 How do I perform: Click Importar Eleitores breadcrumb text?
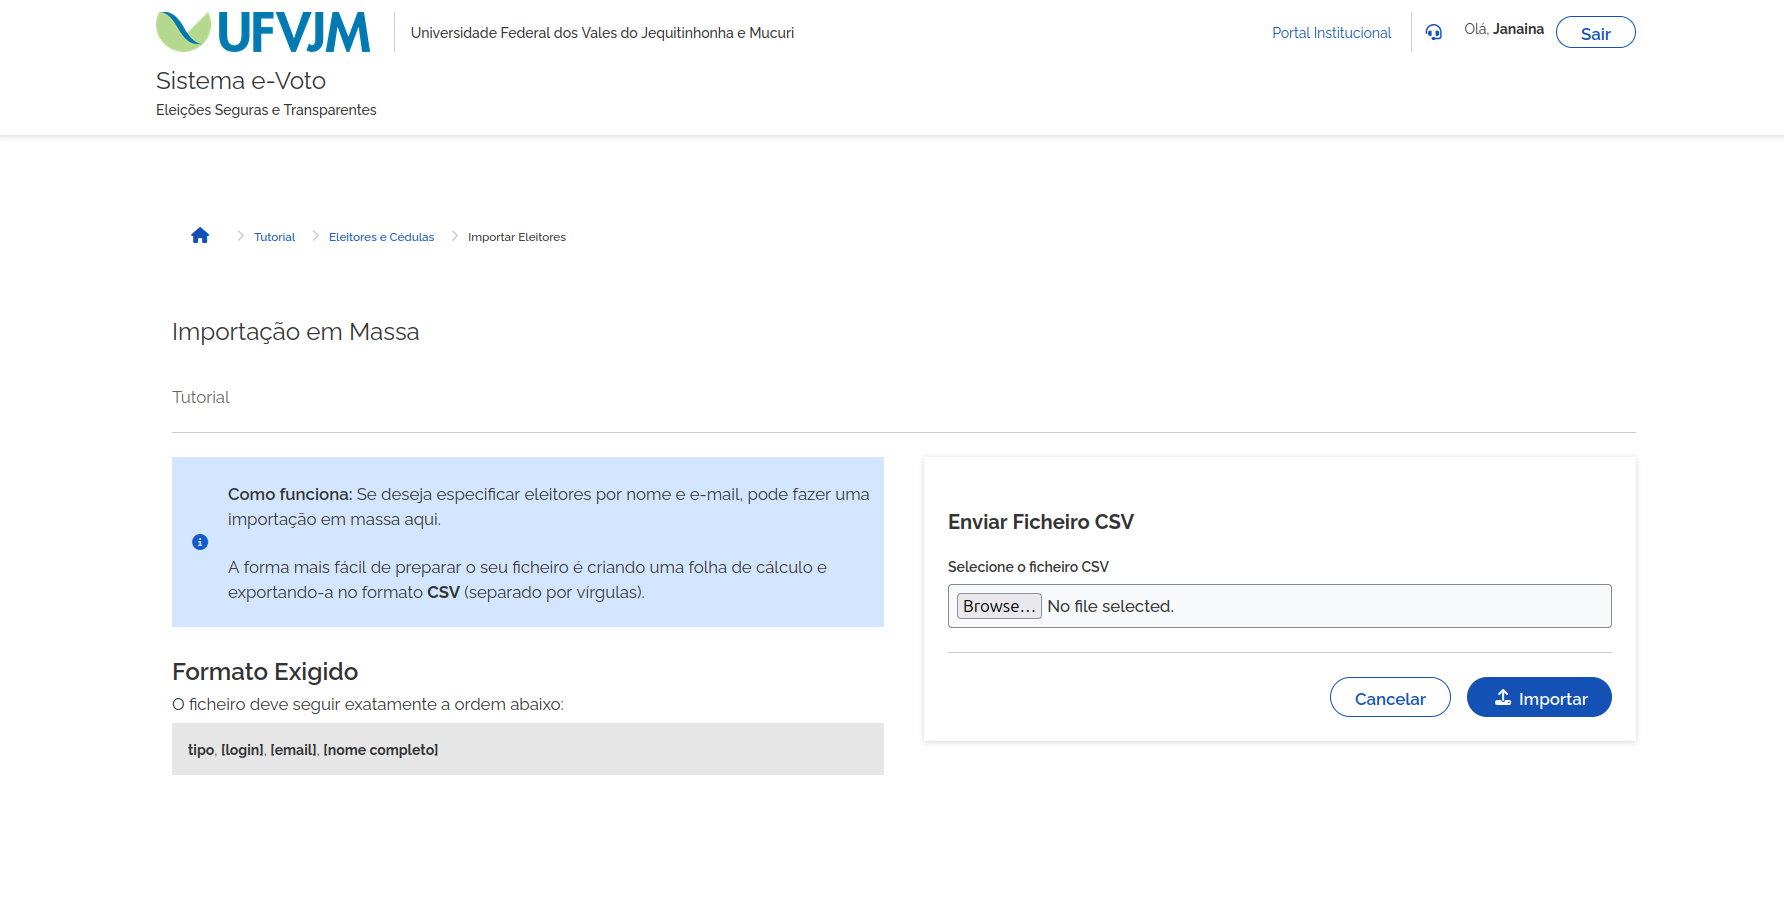click(x=517, y=237)
